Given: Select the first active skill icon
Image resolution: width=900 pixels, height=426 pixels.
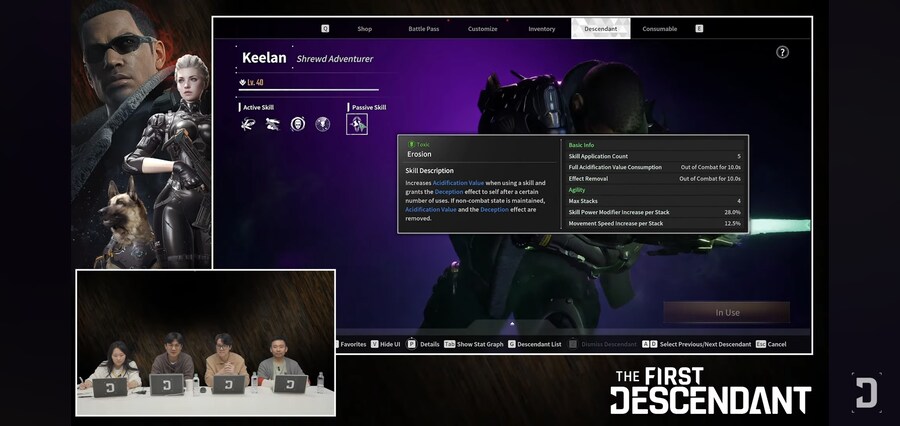Looking at the screenshot, I should (x=248, y=124).
